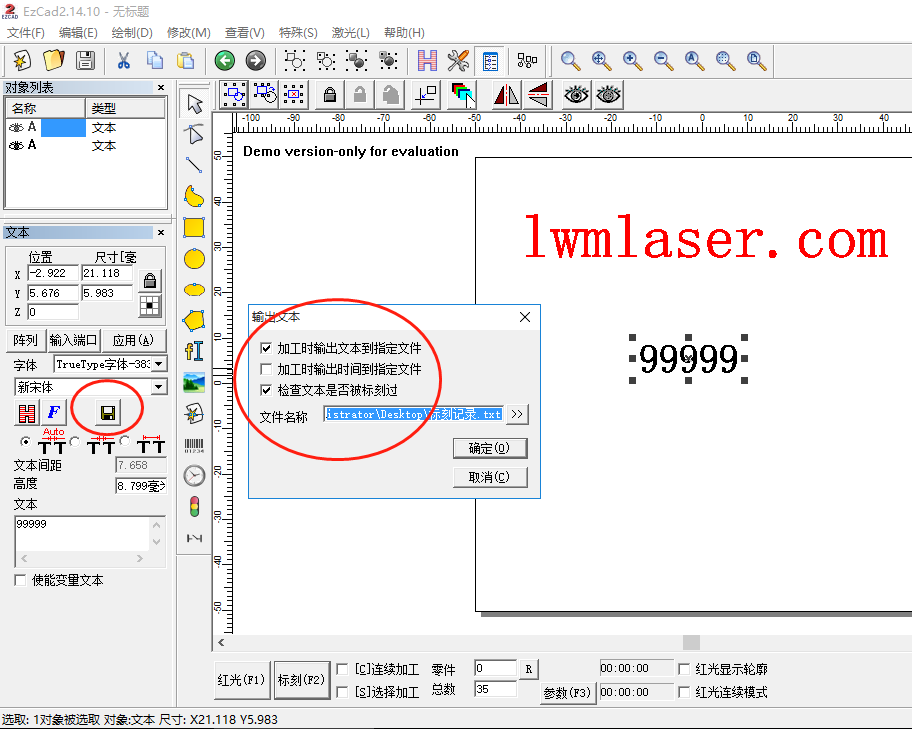
Task: Open the 激光(L) menu
Action: [x=350, y=33]
